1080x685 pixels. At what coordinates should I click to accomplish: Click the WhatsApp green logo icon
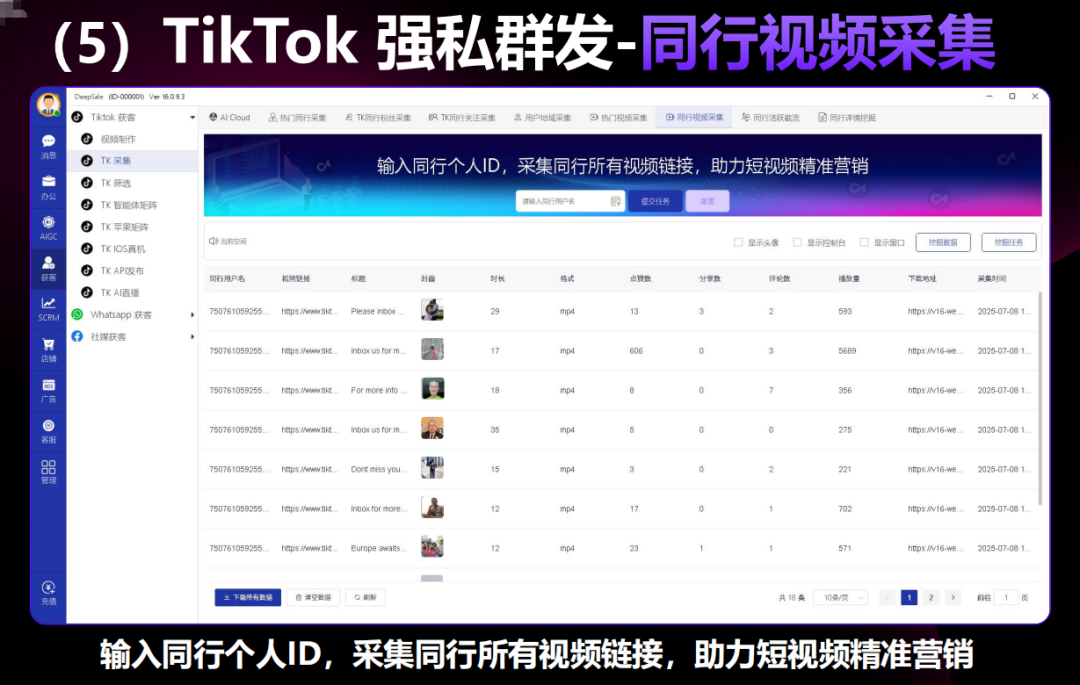[77, 315]
